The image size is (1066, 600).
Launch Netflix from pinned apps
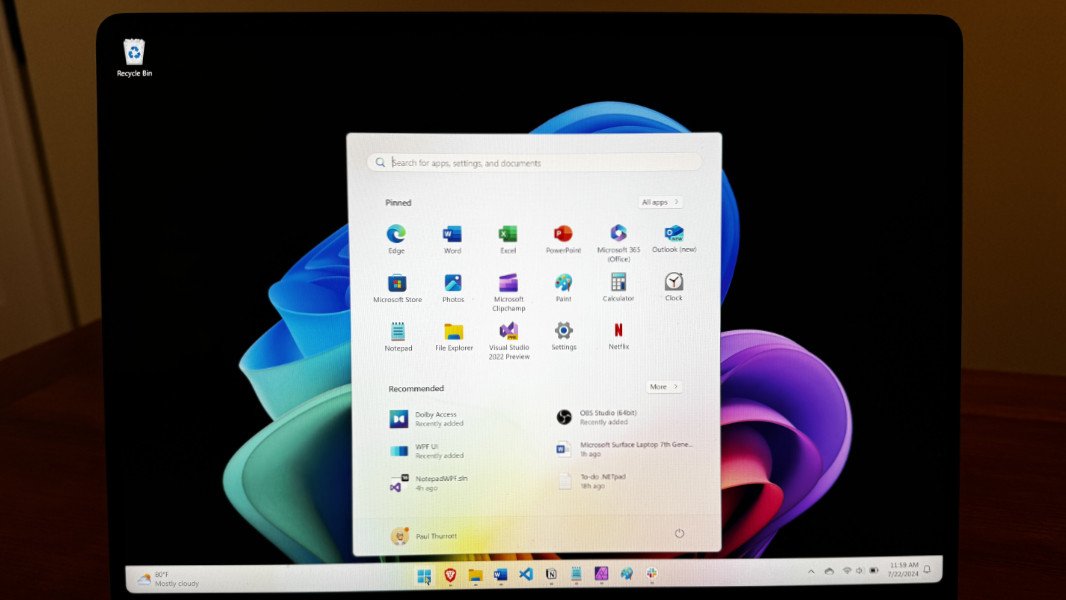point(619,331)
